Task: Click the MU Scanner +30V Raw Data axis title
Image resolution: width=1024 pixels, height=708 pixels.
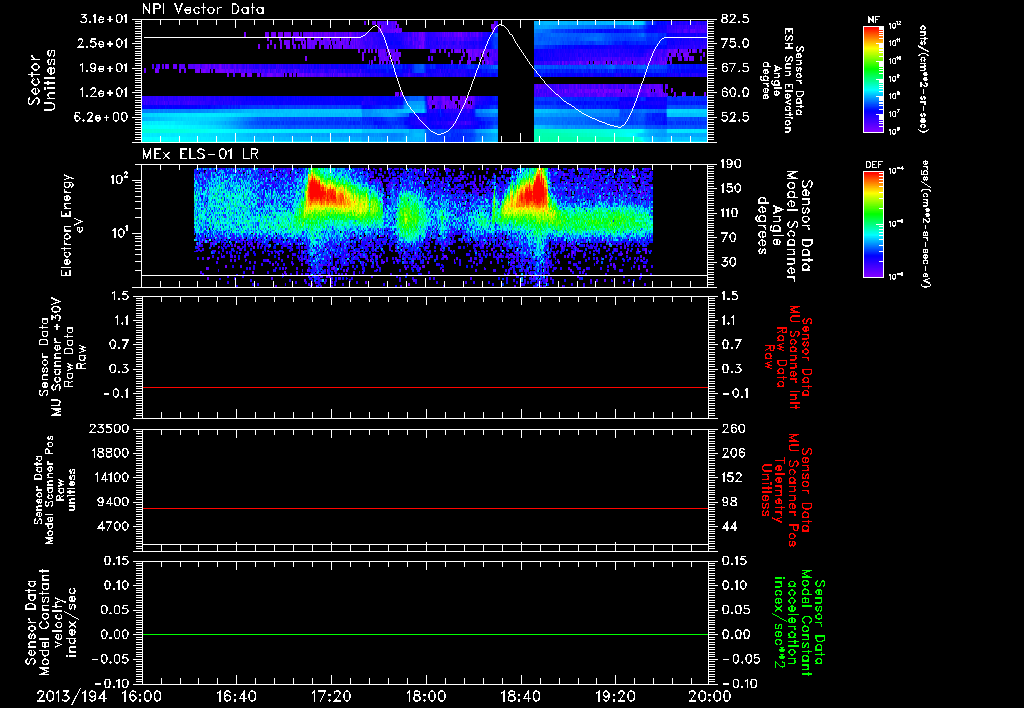Action: [x=63, y=357]
